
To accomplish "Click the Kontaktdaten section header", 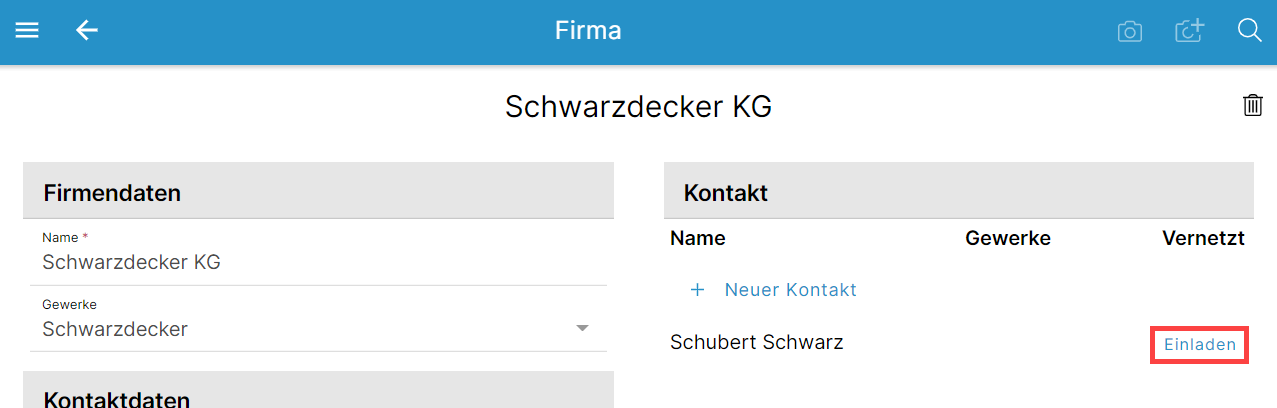I will click(318, 392).
